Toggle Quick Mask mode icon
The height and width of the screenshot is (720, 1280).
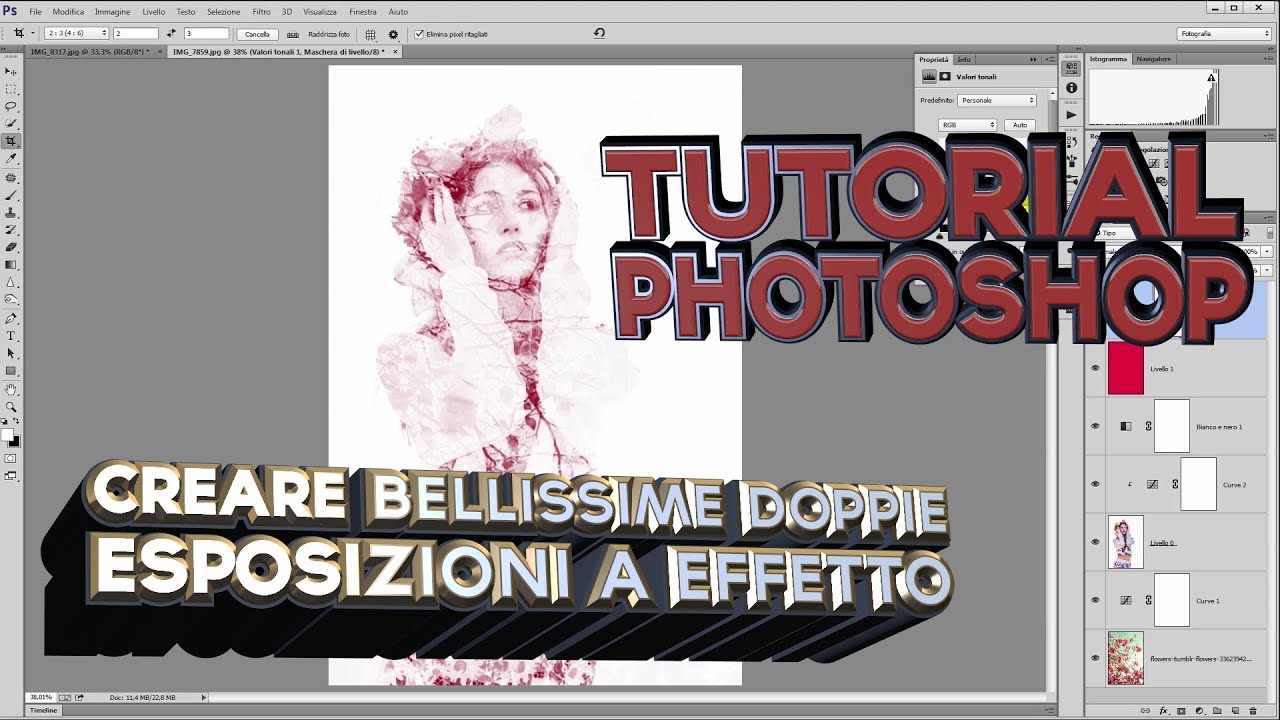coord(11,458)
